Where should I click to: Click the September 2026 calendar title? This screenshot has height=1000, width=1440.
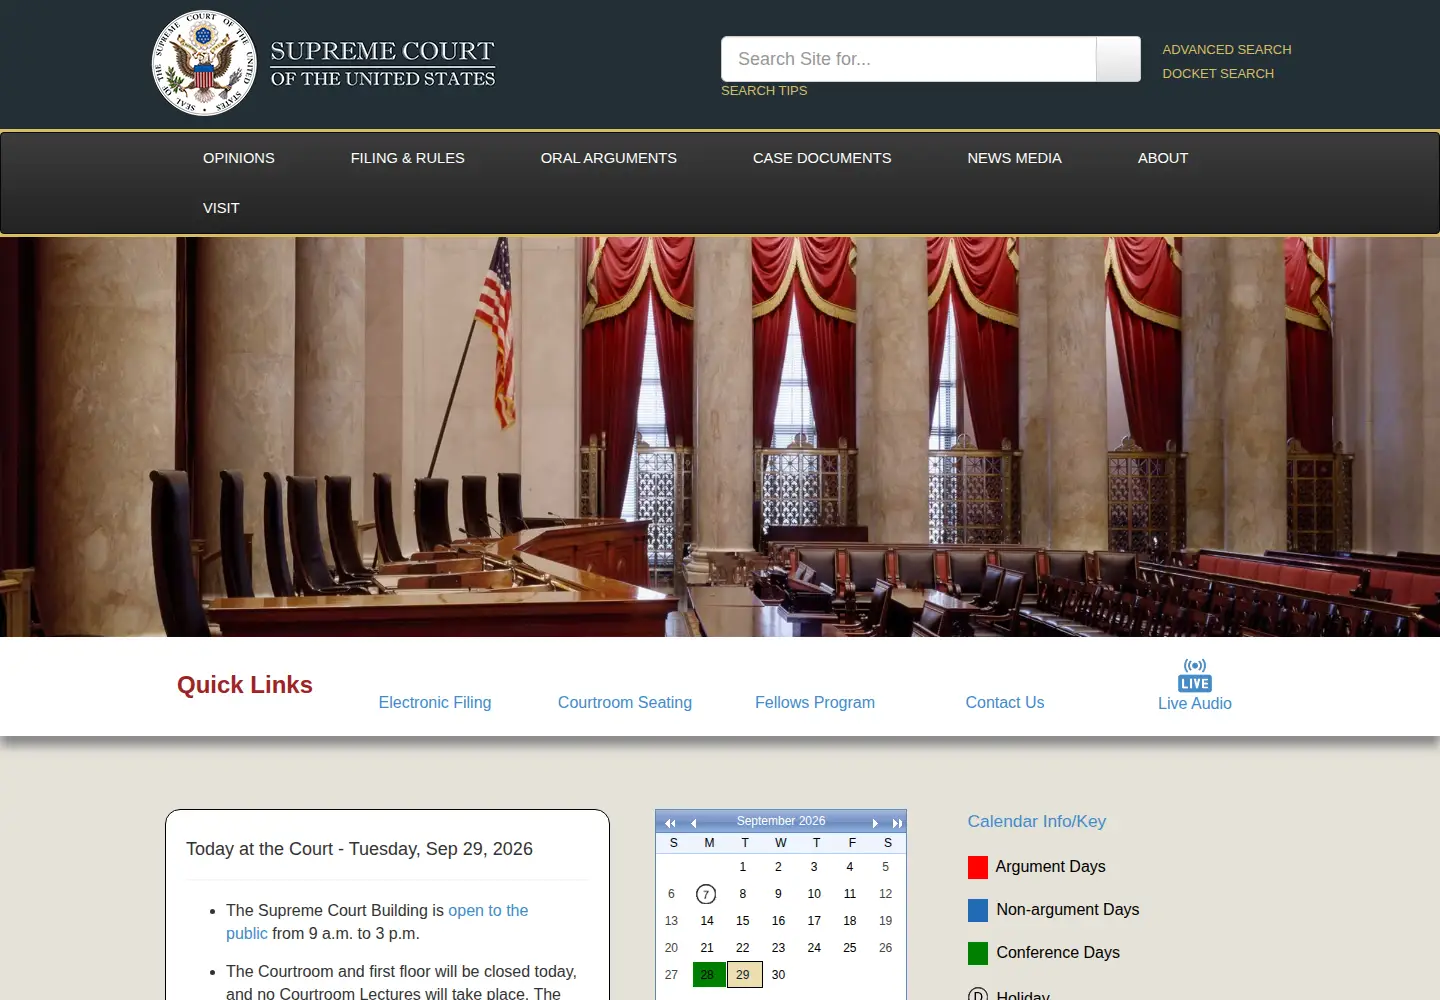point(781,821)
